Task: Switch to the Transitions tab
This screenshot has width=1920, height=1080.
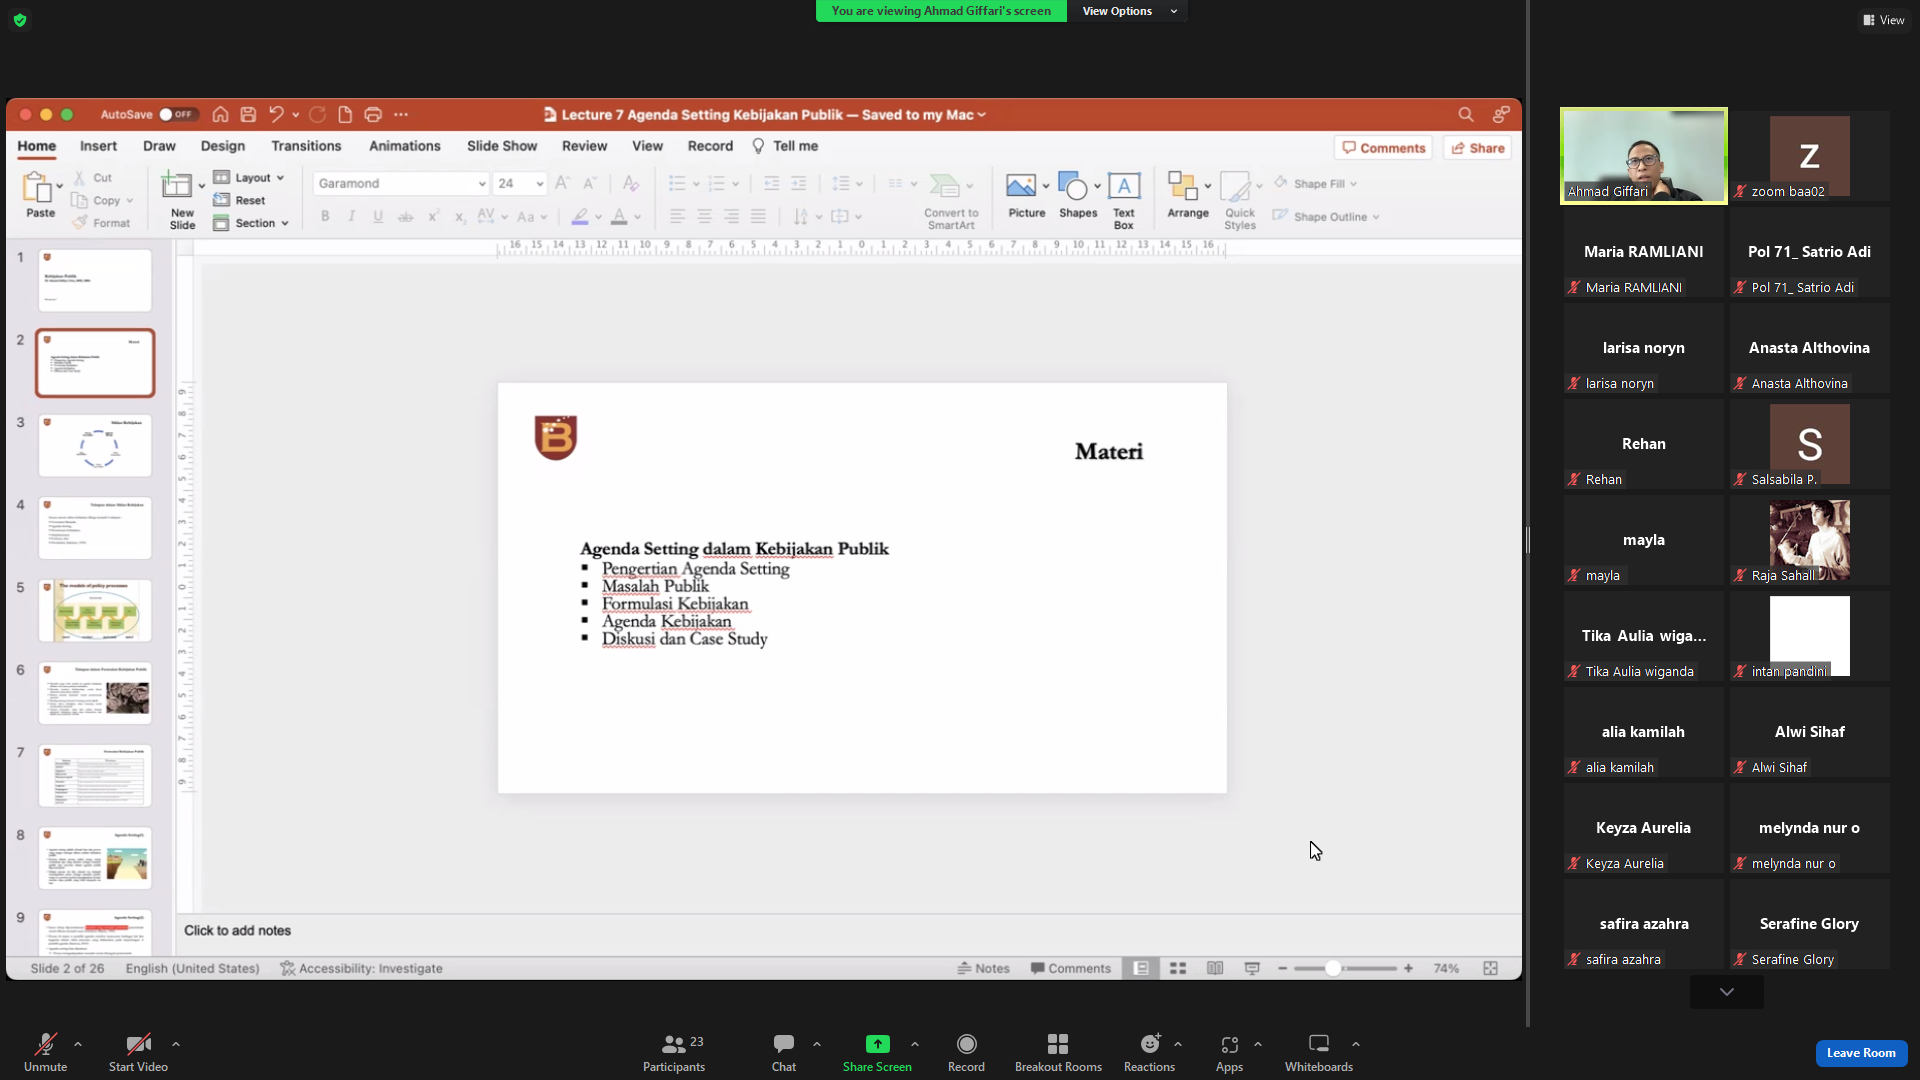Action: (x=306, y=146)
